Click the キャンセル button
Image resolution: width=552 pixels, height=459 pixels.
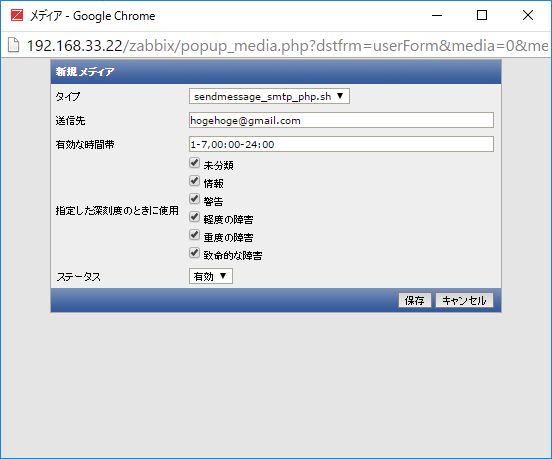[x=464, y=300]
